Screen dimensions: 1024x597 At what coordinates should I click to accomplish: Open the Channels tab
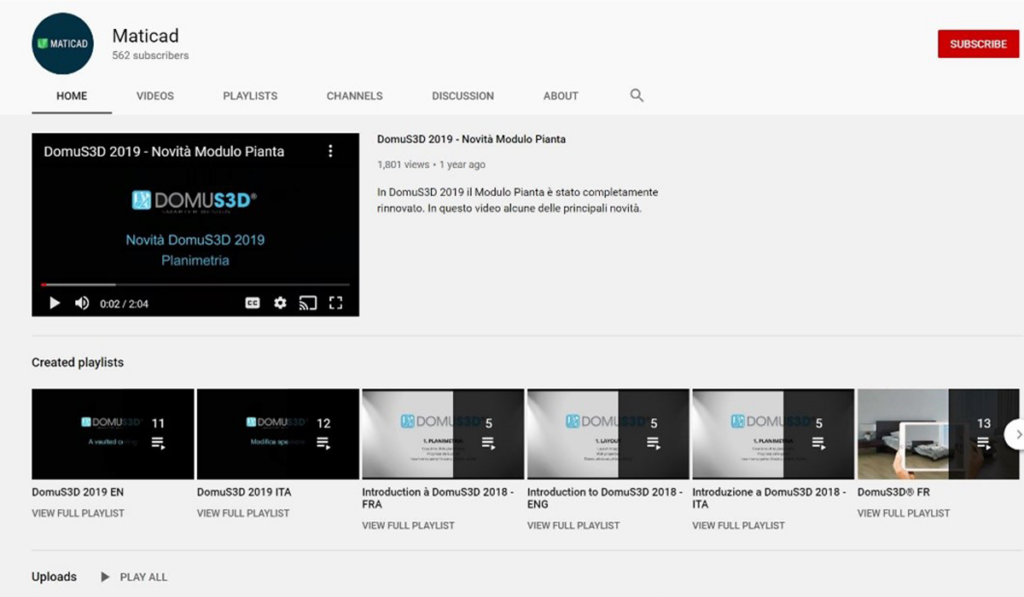pos(355,96)
